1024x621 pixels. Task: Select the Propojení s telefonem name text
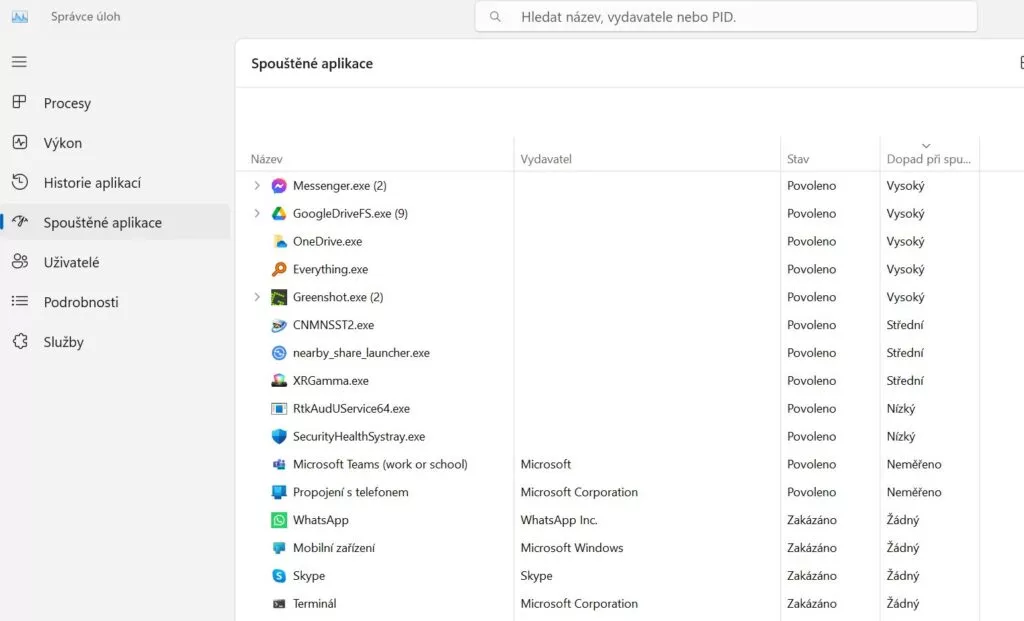coord(351,492)
